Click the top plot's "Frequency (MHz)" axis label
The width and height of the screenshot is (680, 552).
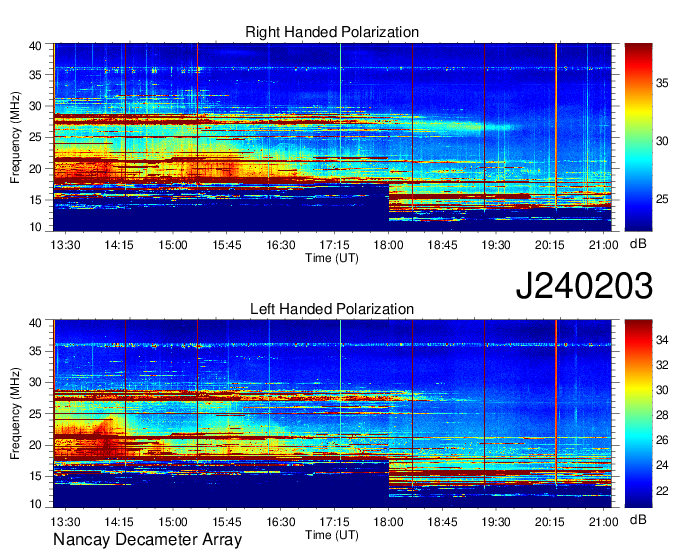15,137
